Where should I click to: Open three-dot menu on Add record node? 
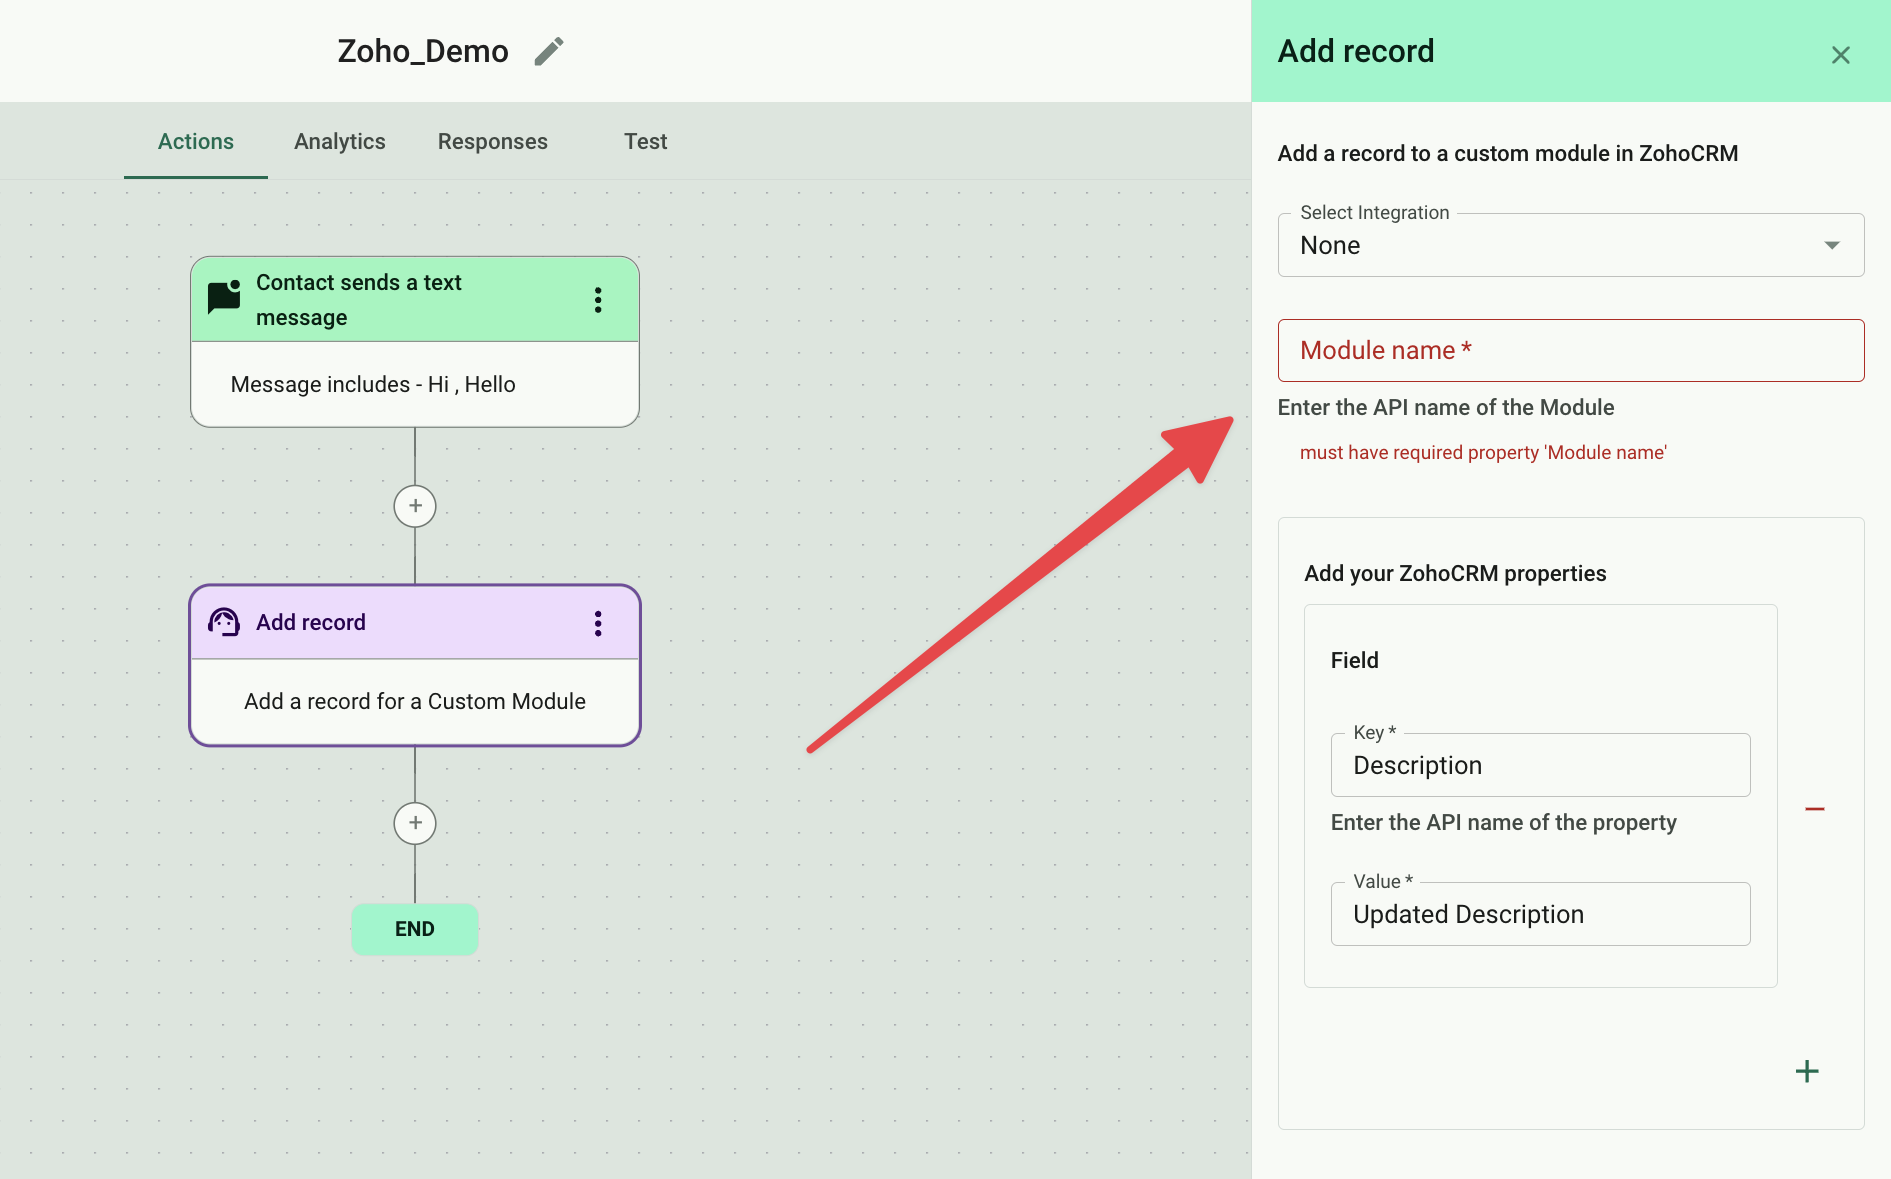pyautogui.click(x=598, y=623)
